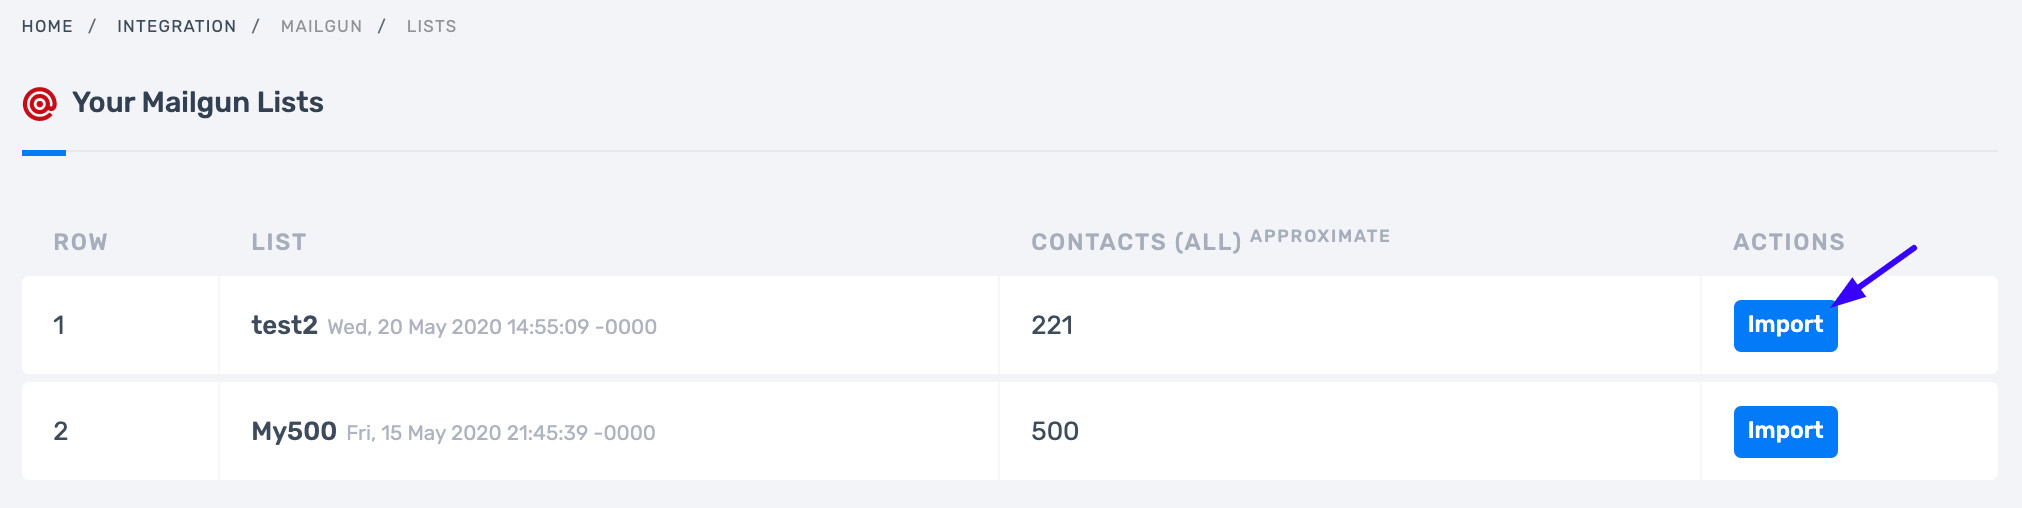Go to the Home breadcrumb
This screenshot has height=508, width=2022.
click(47, 26)
